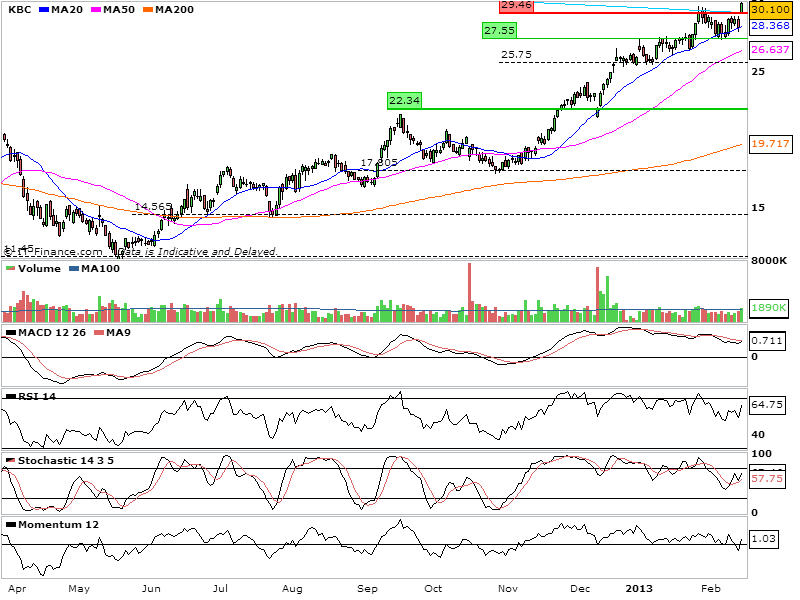
Task: Click the Nov label on time axis
Action: click(508, 589)
